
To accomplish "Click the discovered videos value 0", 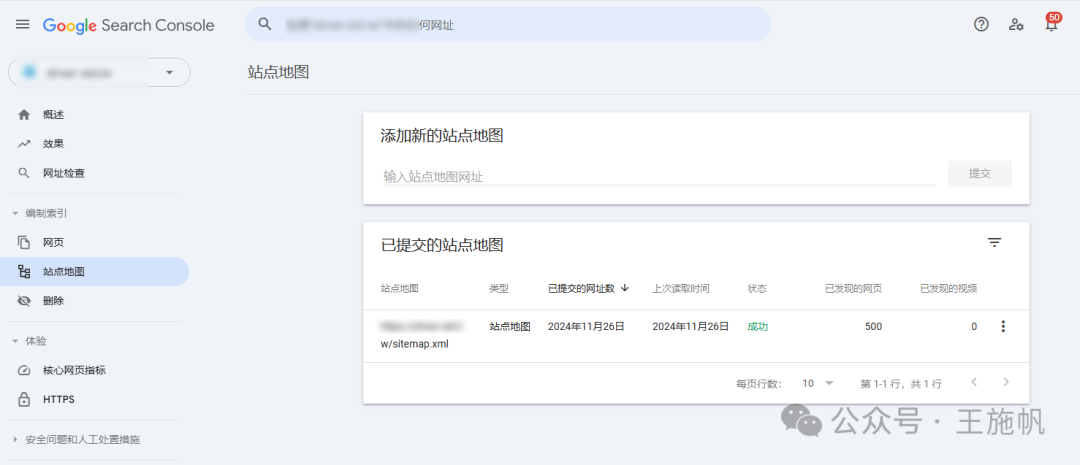I will click(974, 327).
